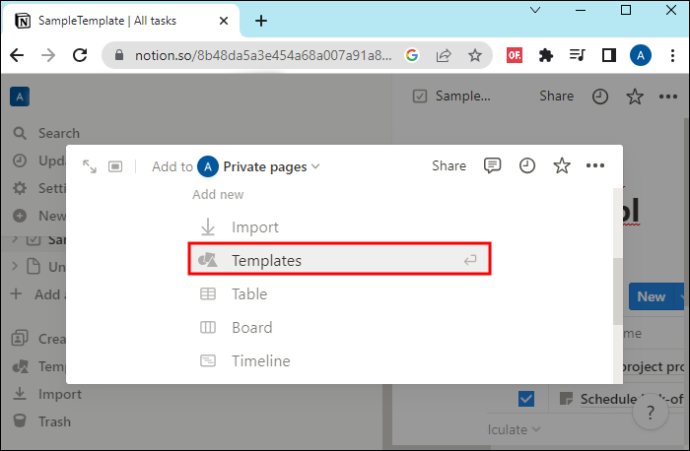
Task: Reload the Notion page
Action: [80, 55]
